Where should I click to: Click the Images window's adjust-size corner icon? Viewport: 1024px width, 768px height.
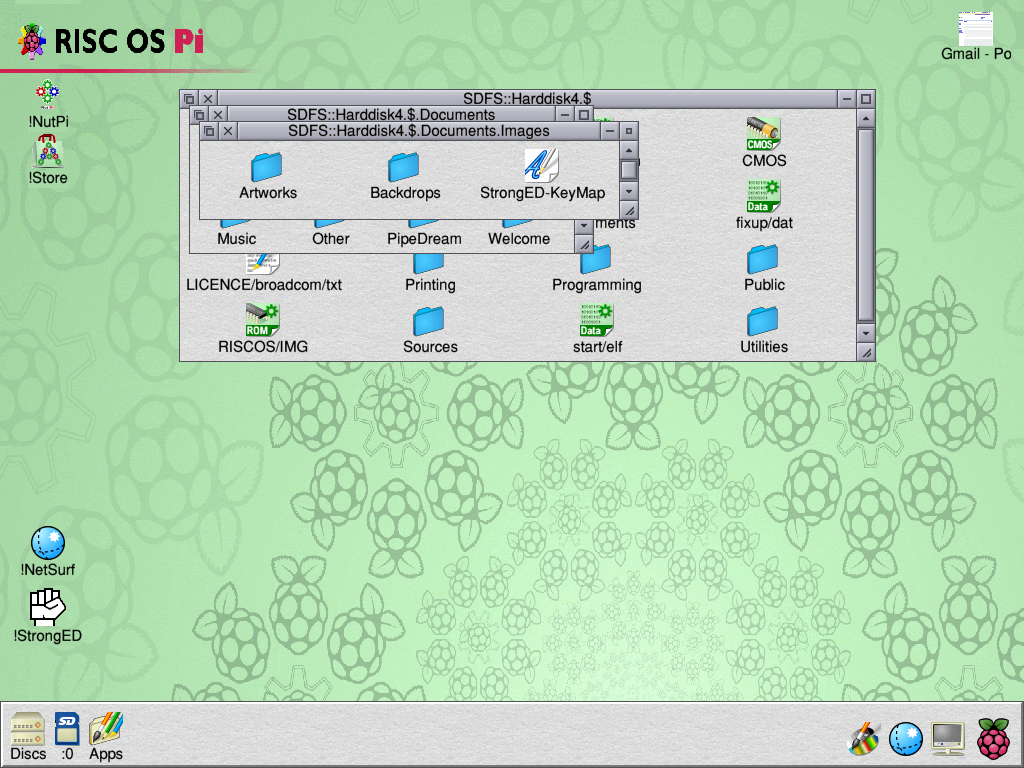[x=629, y=210]
